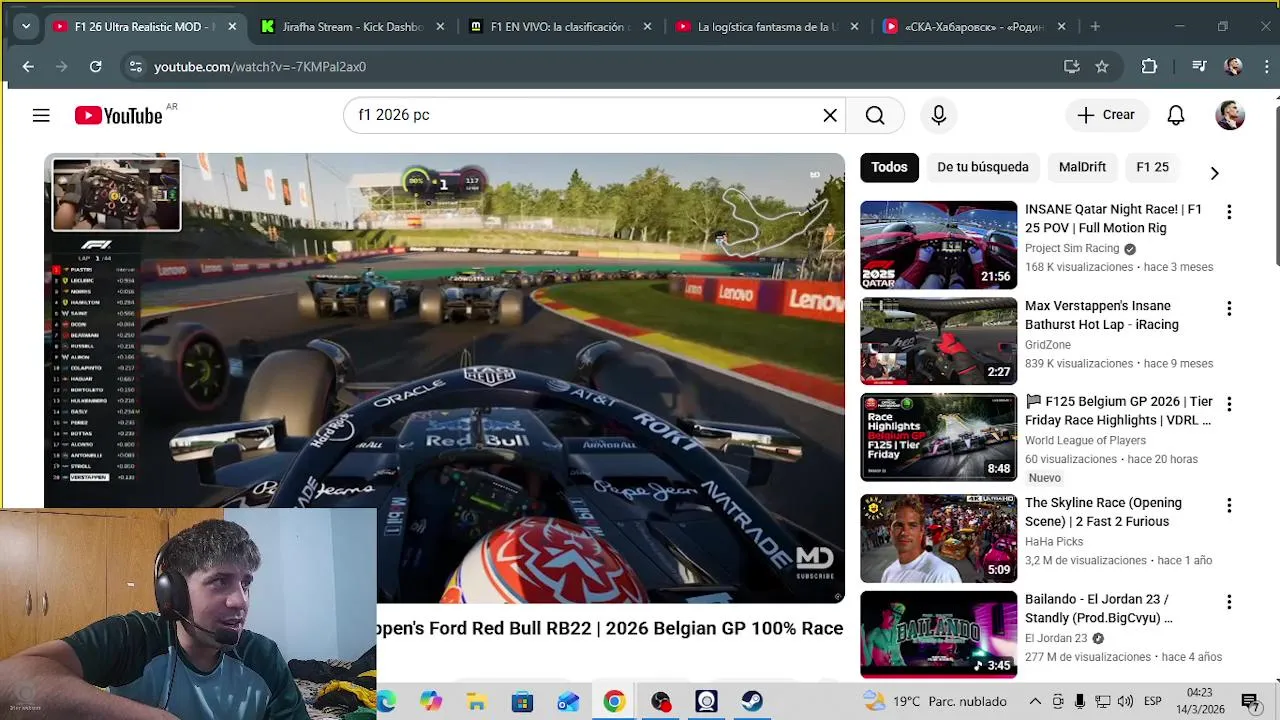The image size is (1280, 720).
Task: Open Chrome extensions puzzle icon
Action: pyautogui.click(x=1149, y=66)
